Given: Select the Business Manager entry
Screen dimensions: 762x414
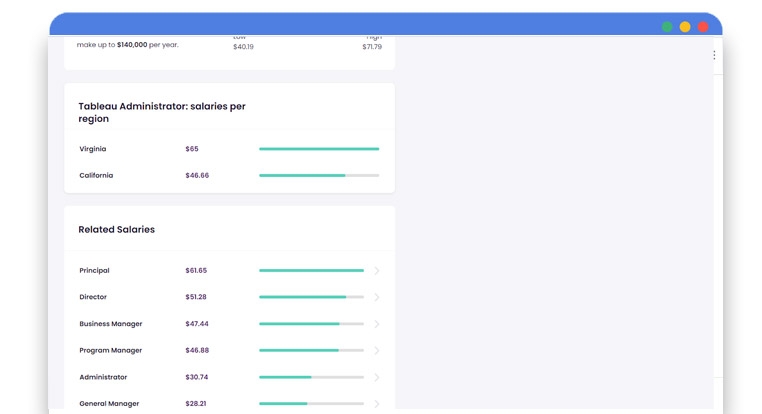Looking at the screenshot, I should pos(111,324).
